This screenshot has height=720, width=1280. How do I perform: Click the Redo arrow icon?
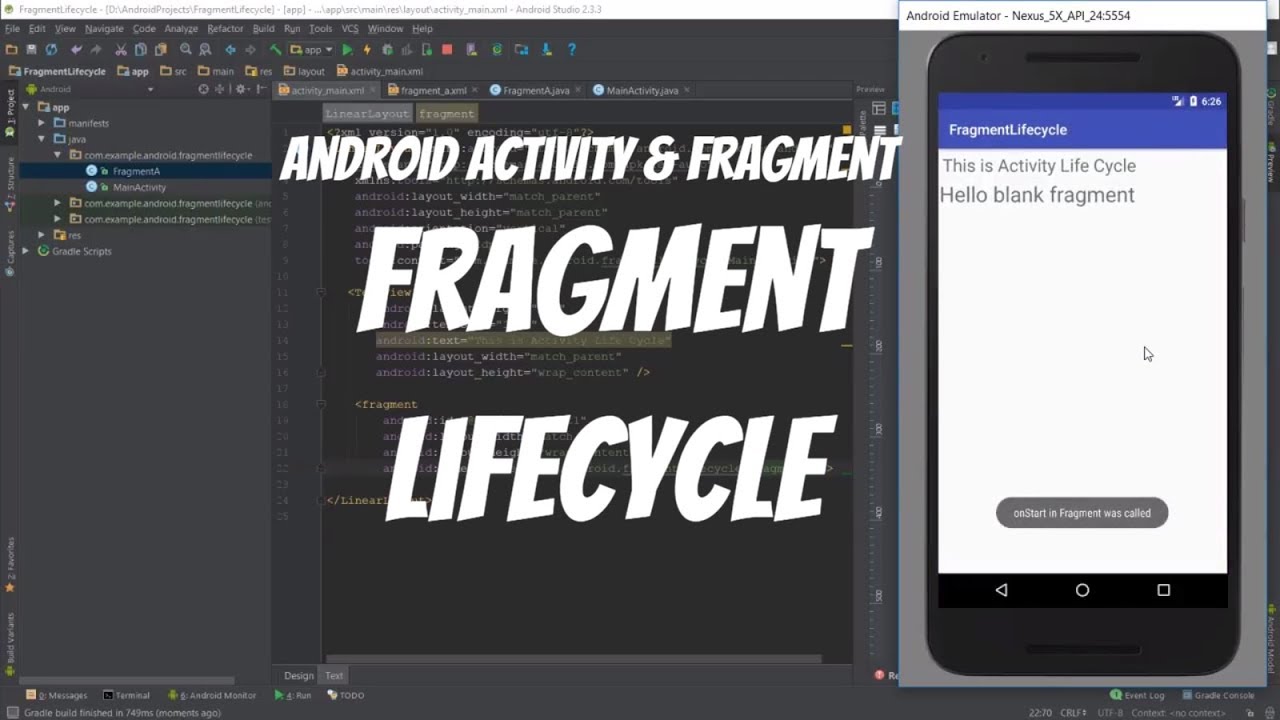[x=96, y=49]
